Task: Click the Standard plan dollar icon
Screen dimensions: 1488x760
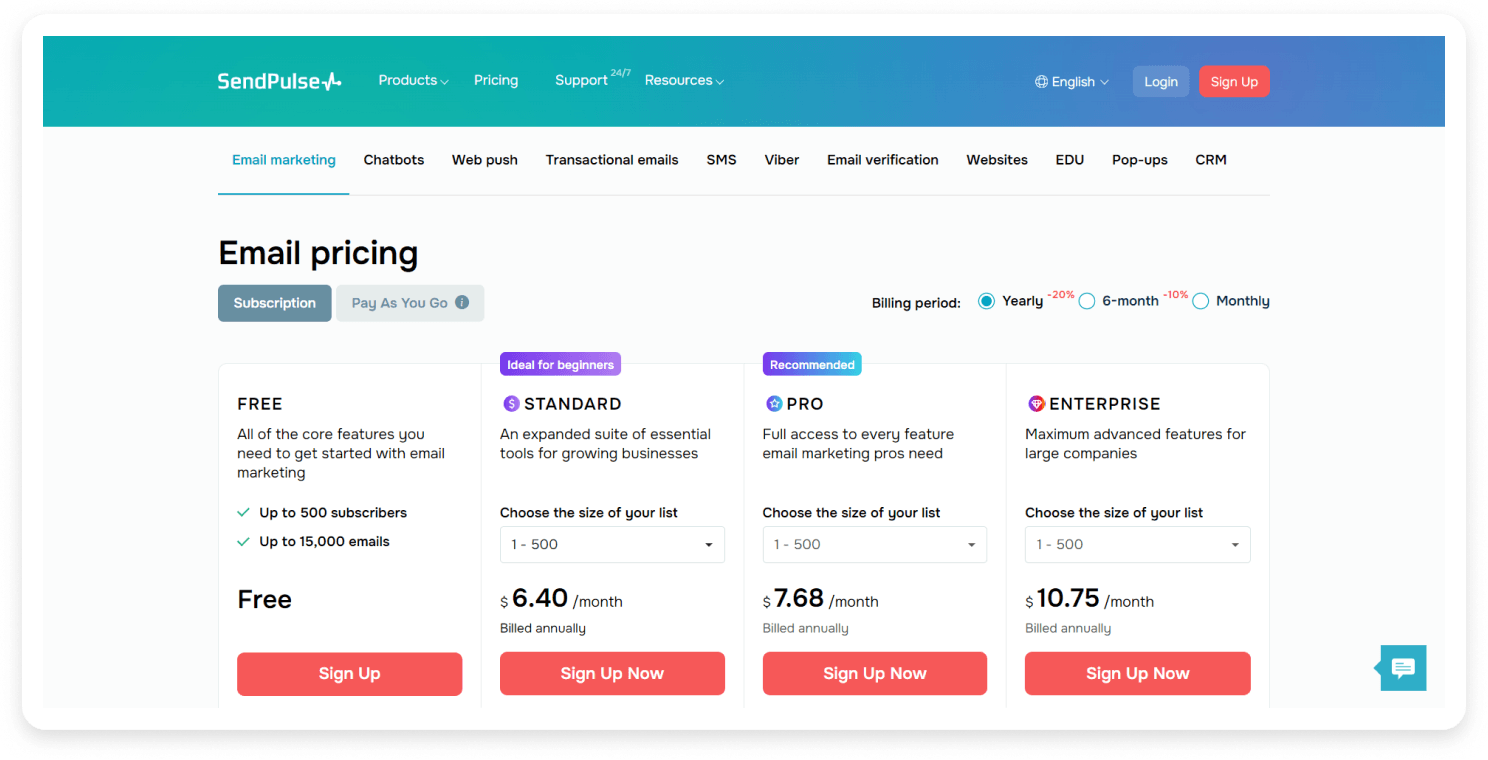Action: 511,404
